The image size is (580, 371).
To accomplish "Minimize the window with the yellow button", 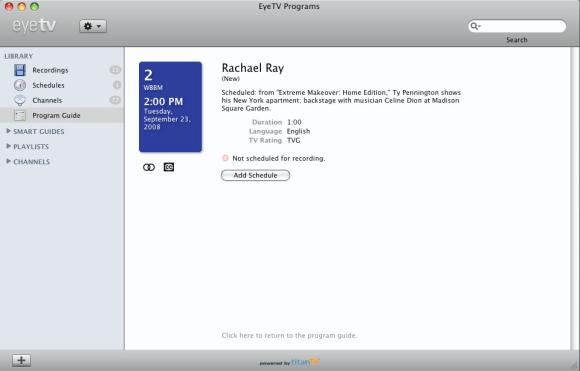I will (21, 6).
